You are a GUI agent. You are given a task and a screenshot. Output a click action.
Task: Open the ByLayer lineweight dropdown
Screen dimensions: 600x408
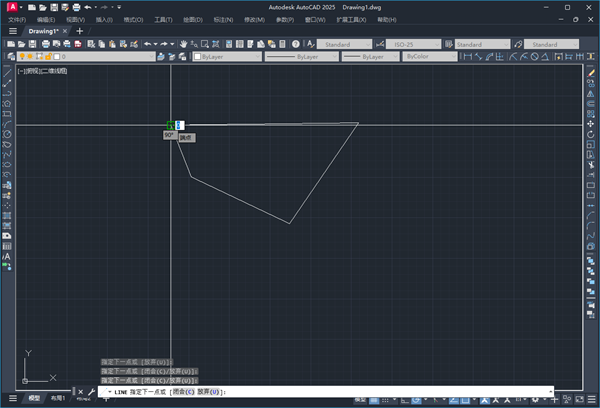click(x=370, y=57)
